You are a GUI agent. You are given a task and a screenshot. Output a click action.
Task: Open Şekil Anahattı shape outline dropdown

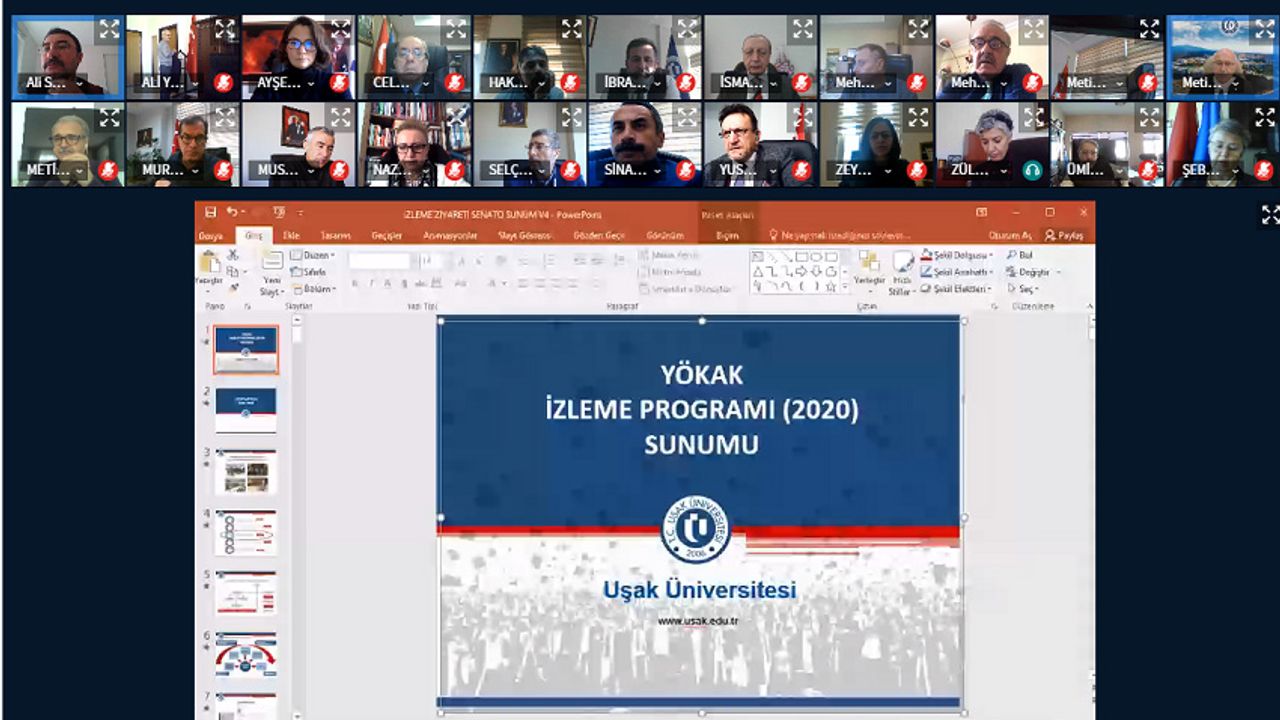point(957,272)
